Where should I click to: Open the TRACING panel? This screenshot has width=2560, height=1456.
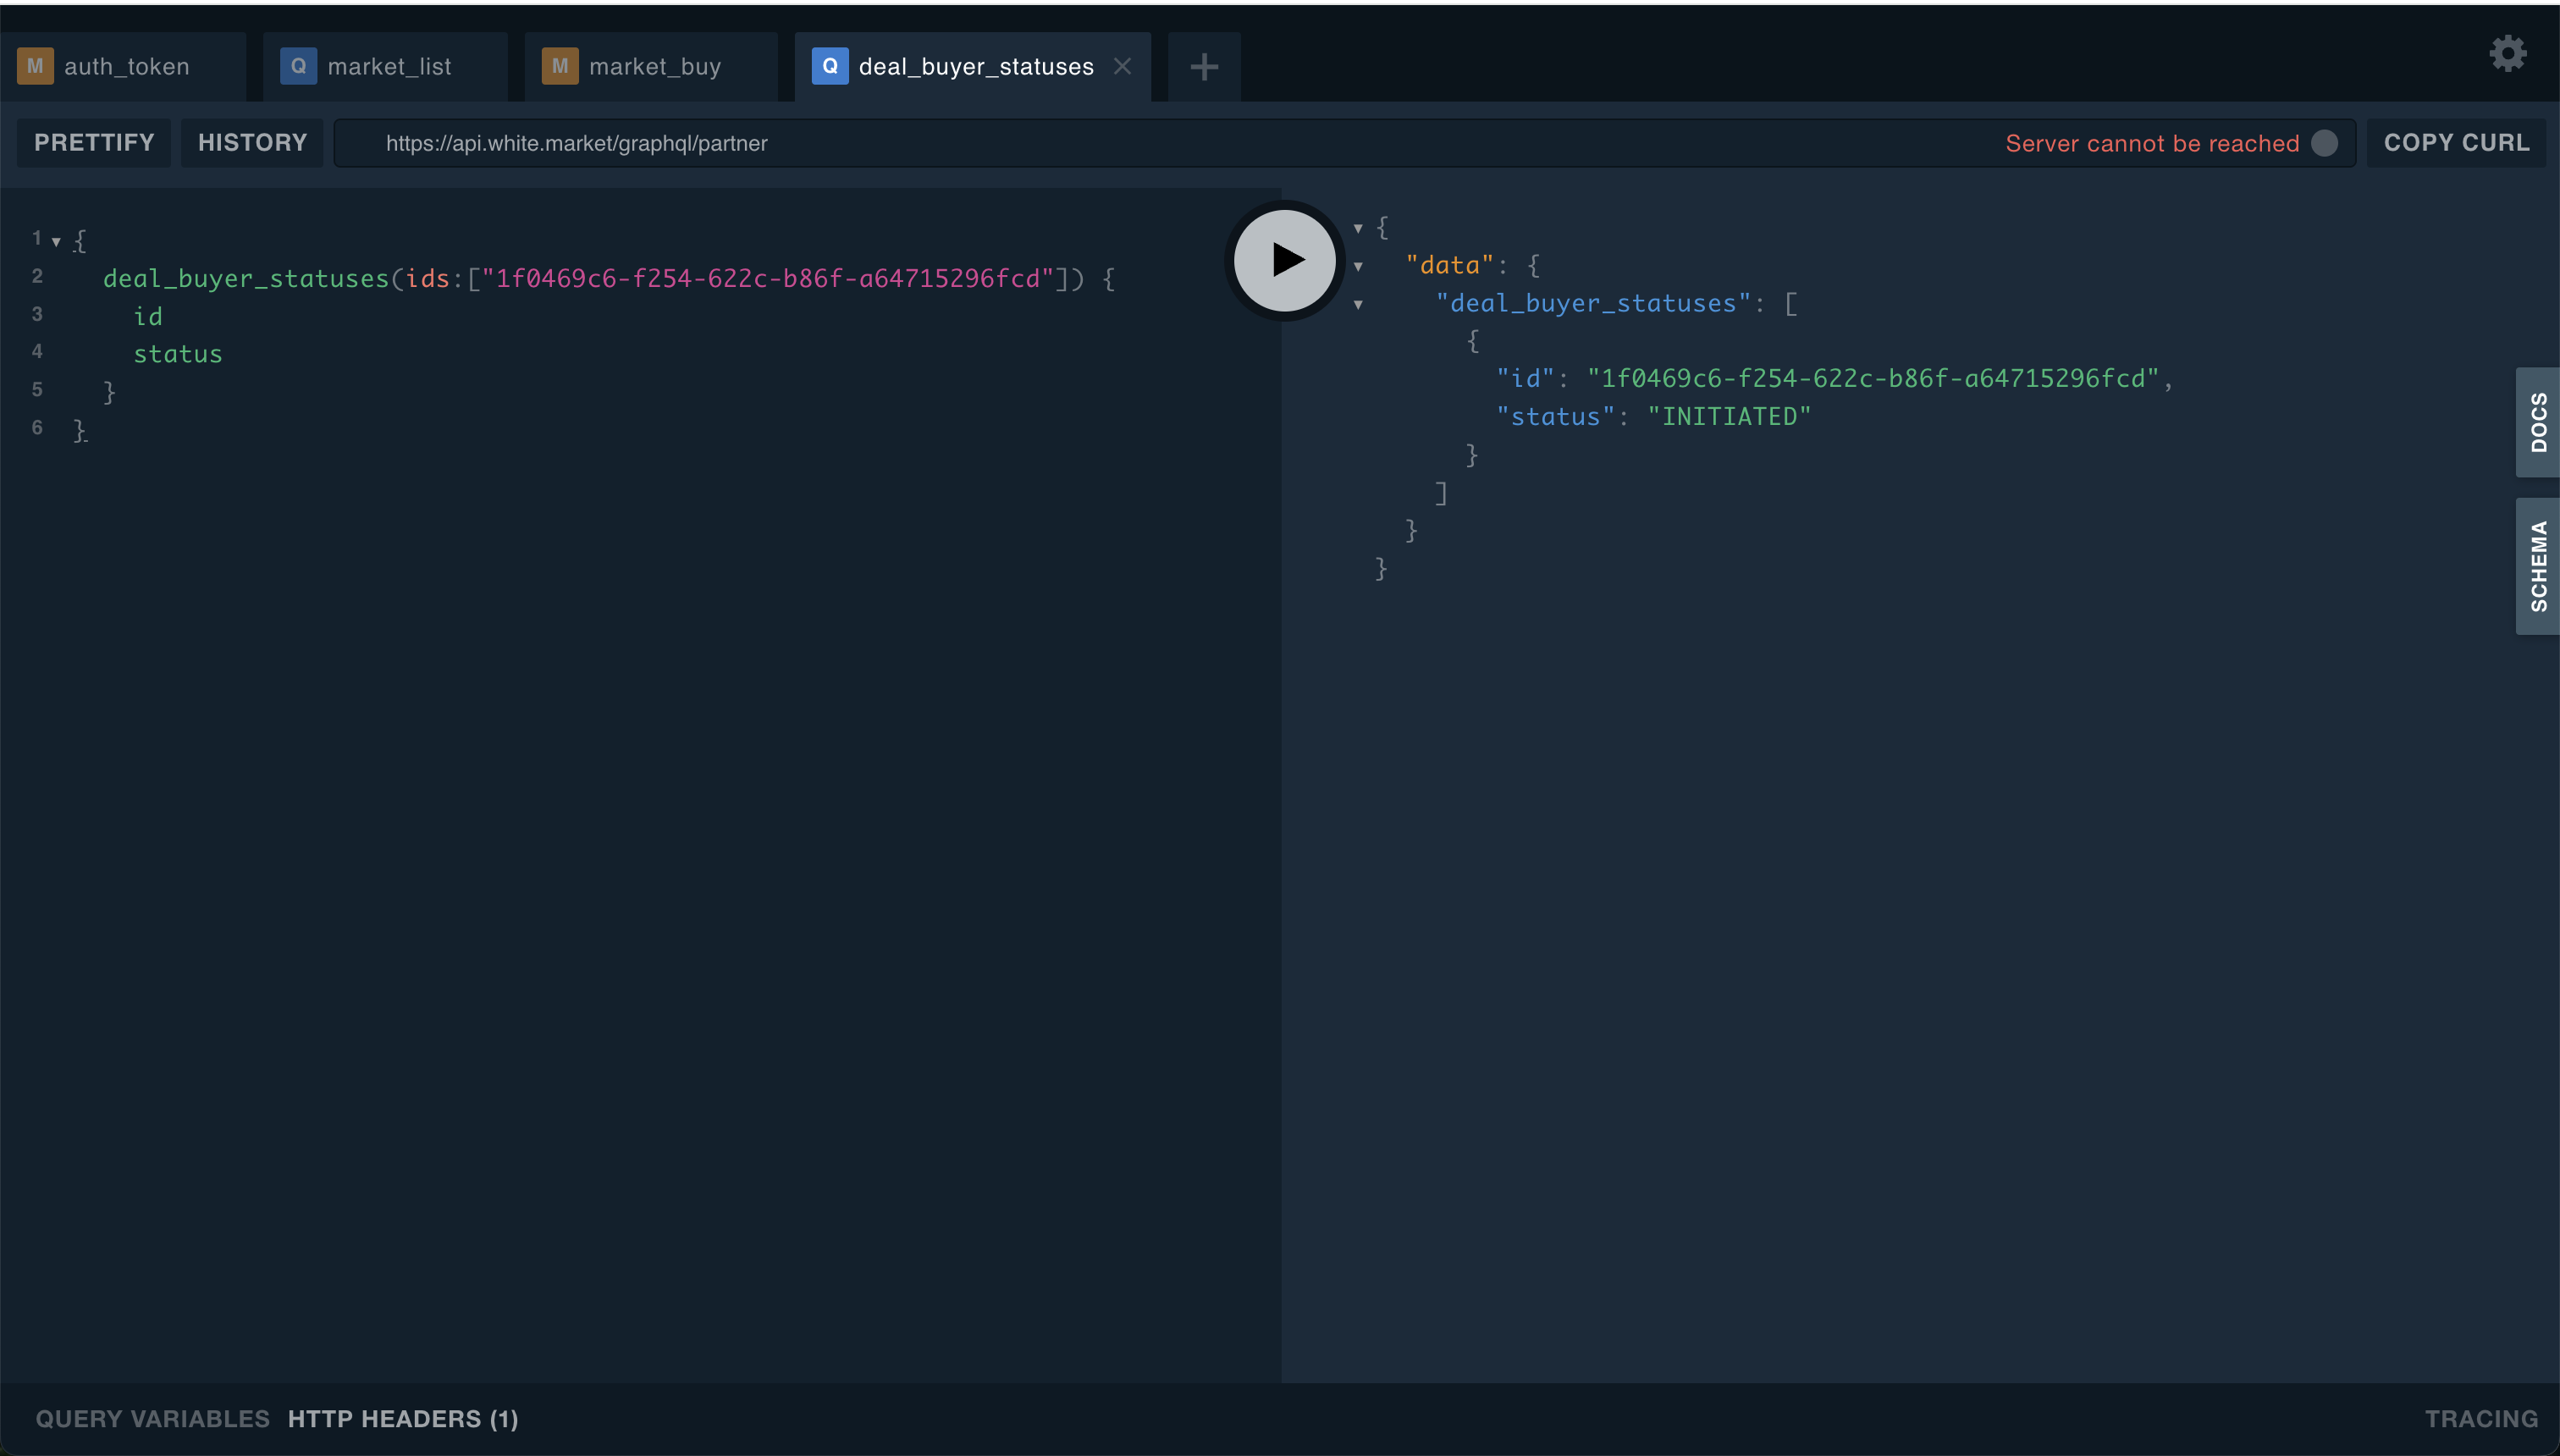point(2482,1419)
